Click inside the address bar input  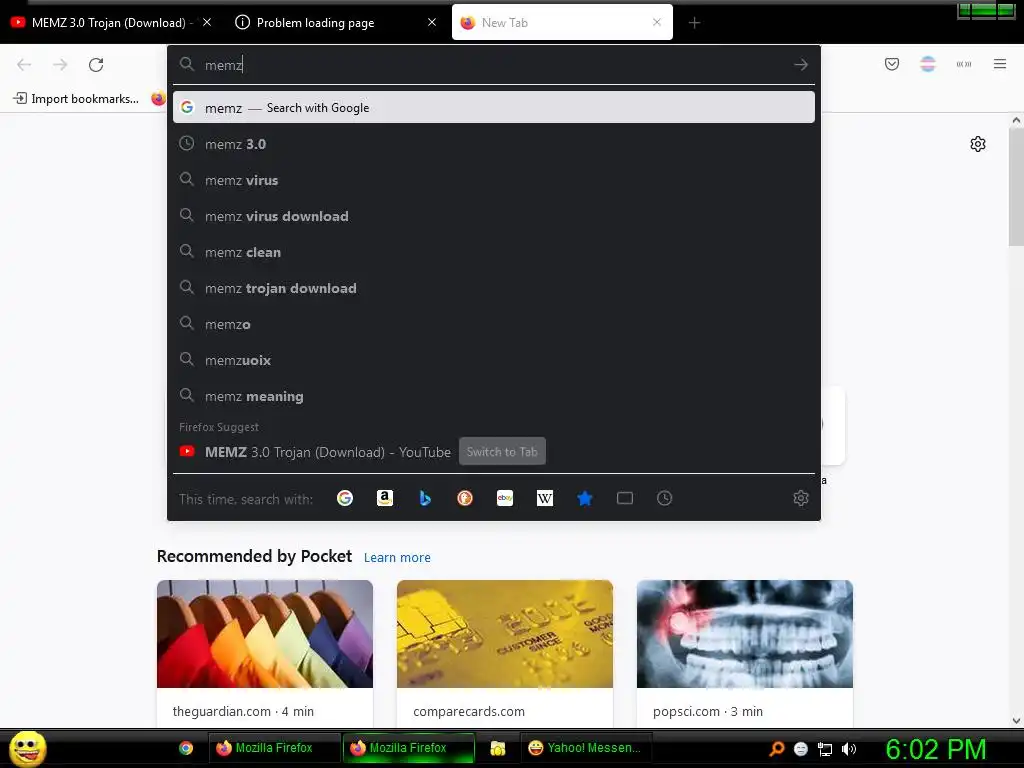(x=494, y=65)
